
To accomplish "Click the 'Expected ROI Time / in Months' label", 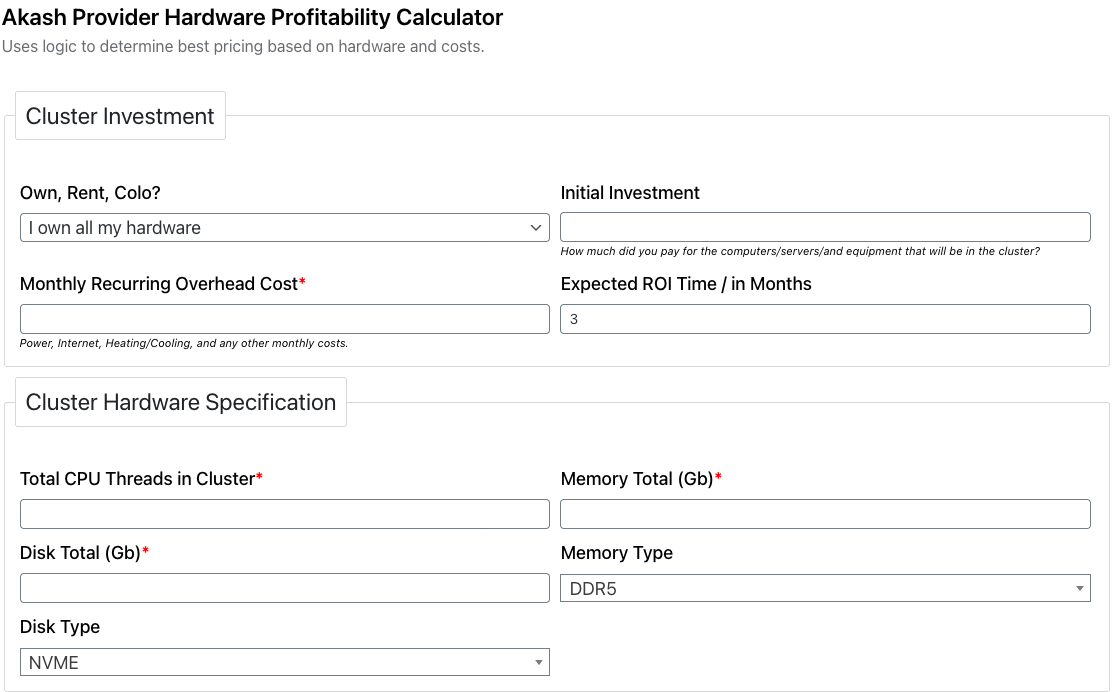I will pyautogui.click(x=686, y=284).
